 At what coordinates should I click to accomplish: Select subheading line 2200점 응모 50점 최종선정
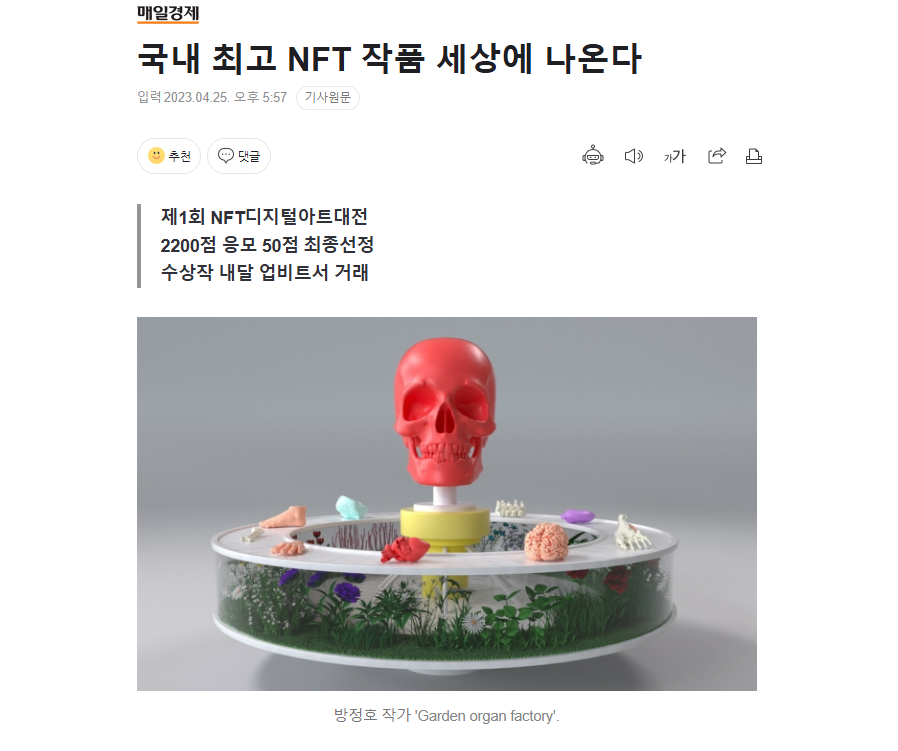click(267, 245)
